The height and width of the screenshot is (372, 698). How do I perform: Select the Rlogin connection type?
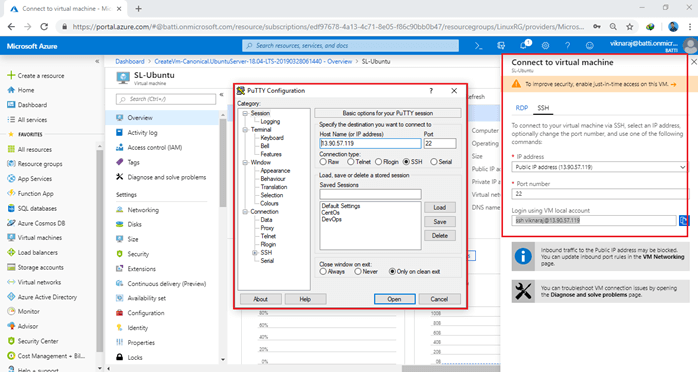pos(378,162)
